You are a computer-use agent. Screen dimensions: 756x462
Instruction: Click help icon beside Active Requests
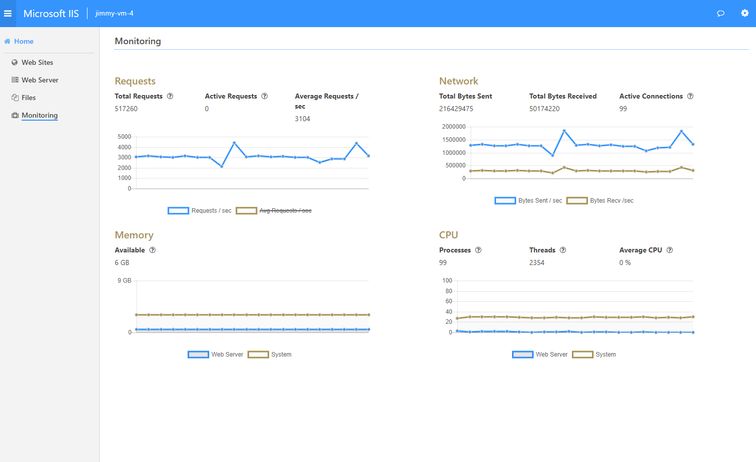coord(265,96)
